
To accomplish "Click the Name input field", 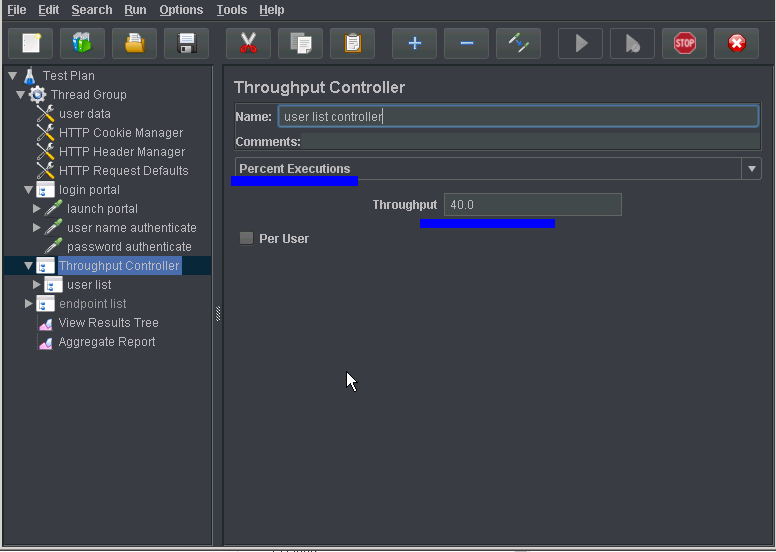I will 518,116.
